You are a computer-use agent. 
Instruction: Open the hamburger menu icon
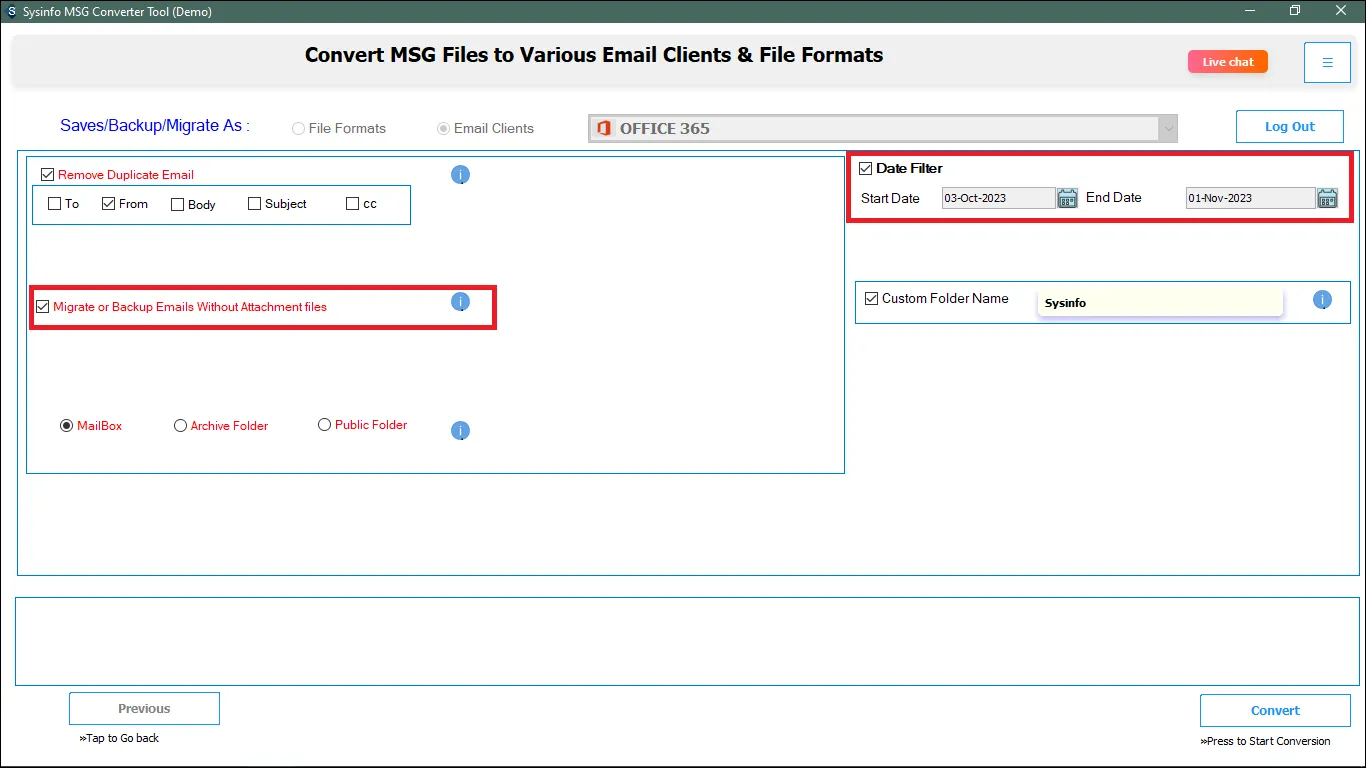(x=1327, y=63)
